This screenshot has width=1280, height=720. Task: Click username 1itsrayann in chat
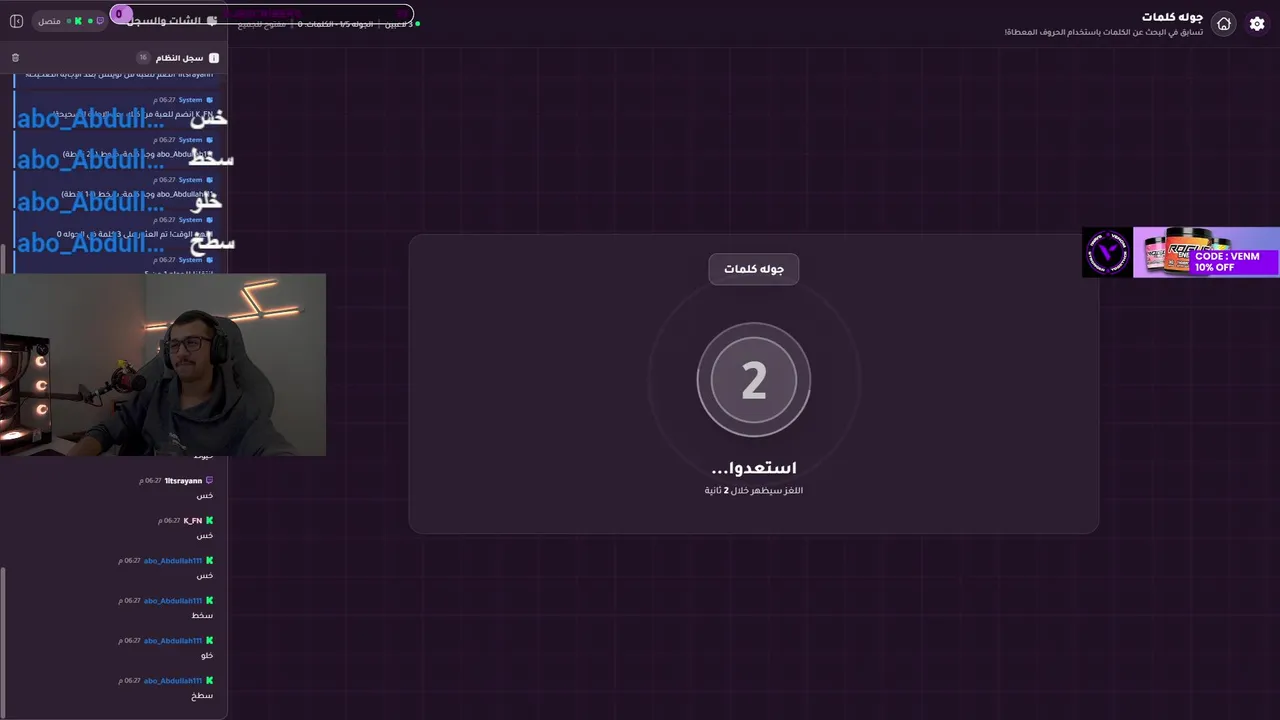tap(183, 481)
